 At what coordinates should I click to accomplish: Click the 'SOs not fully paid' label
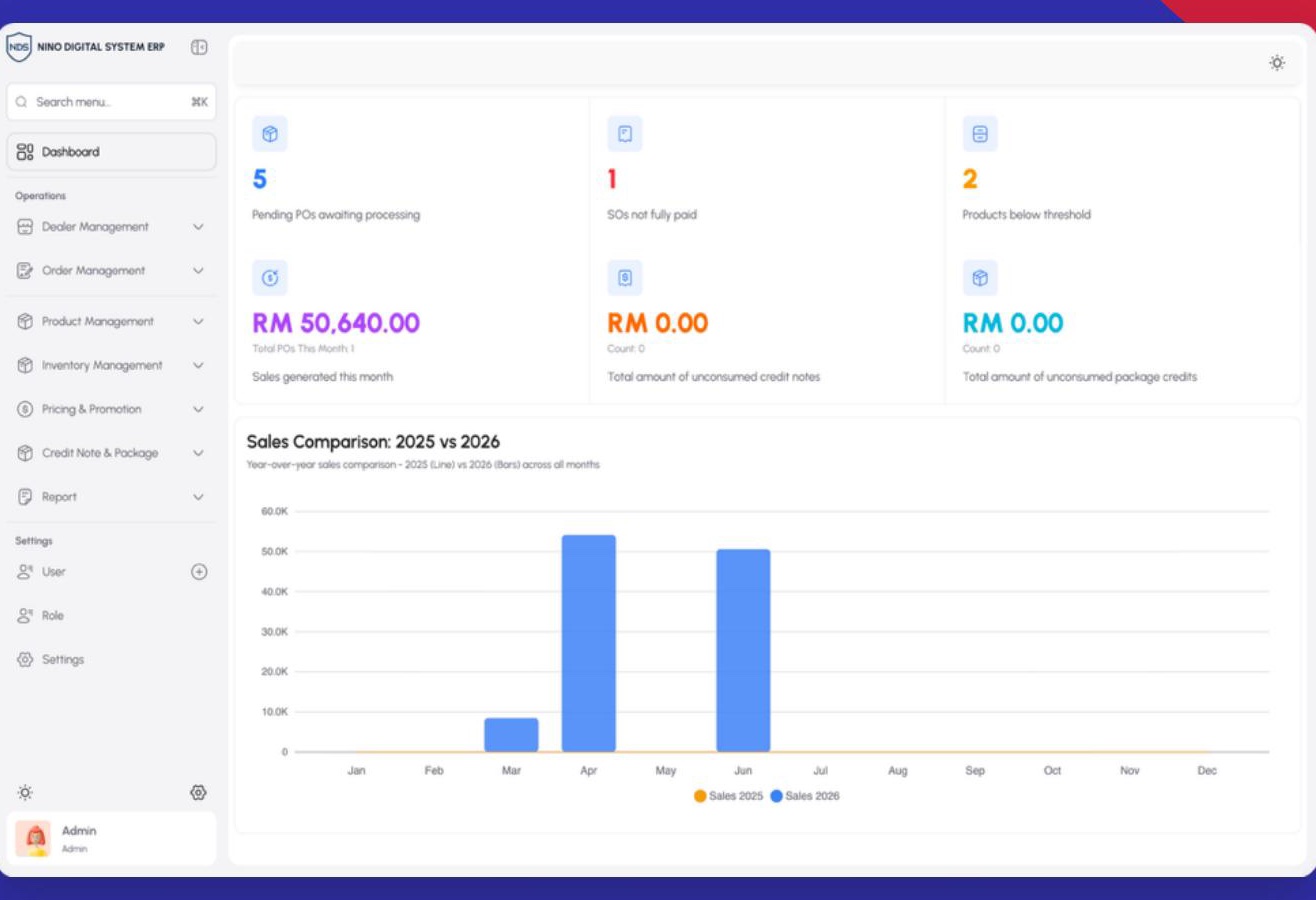652,215
